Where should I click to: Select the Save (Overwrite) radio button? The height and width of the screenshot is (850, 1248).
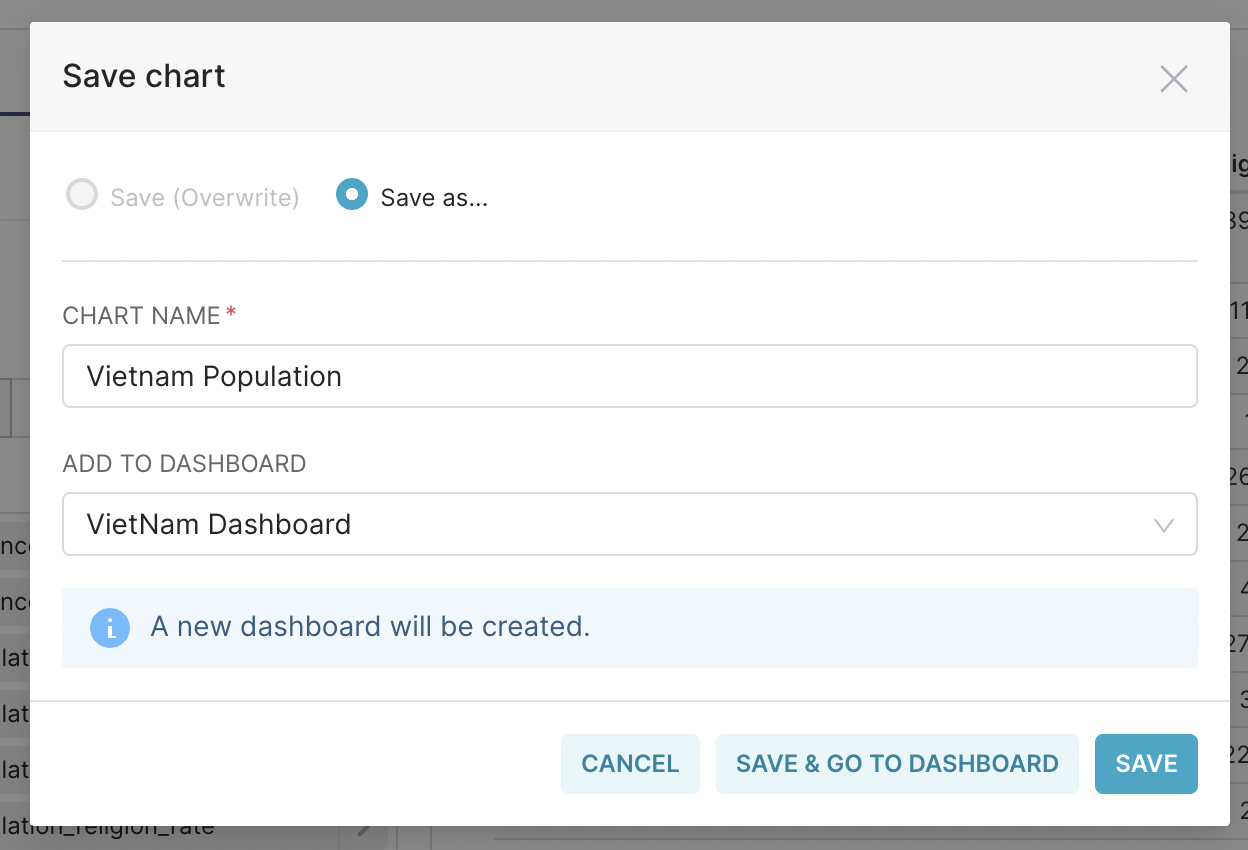[x=82, y=194]
